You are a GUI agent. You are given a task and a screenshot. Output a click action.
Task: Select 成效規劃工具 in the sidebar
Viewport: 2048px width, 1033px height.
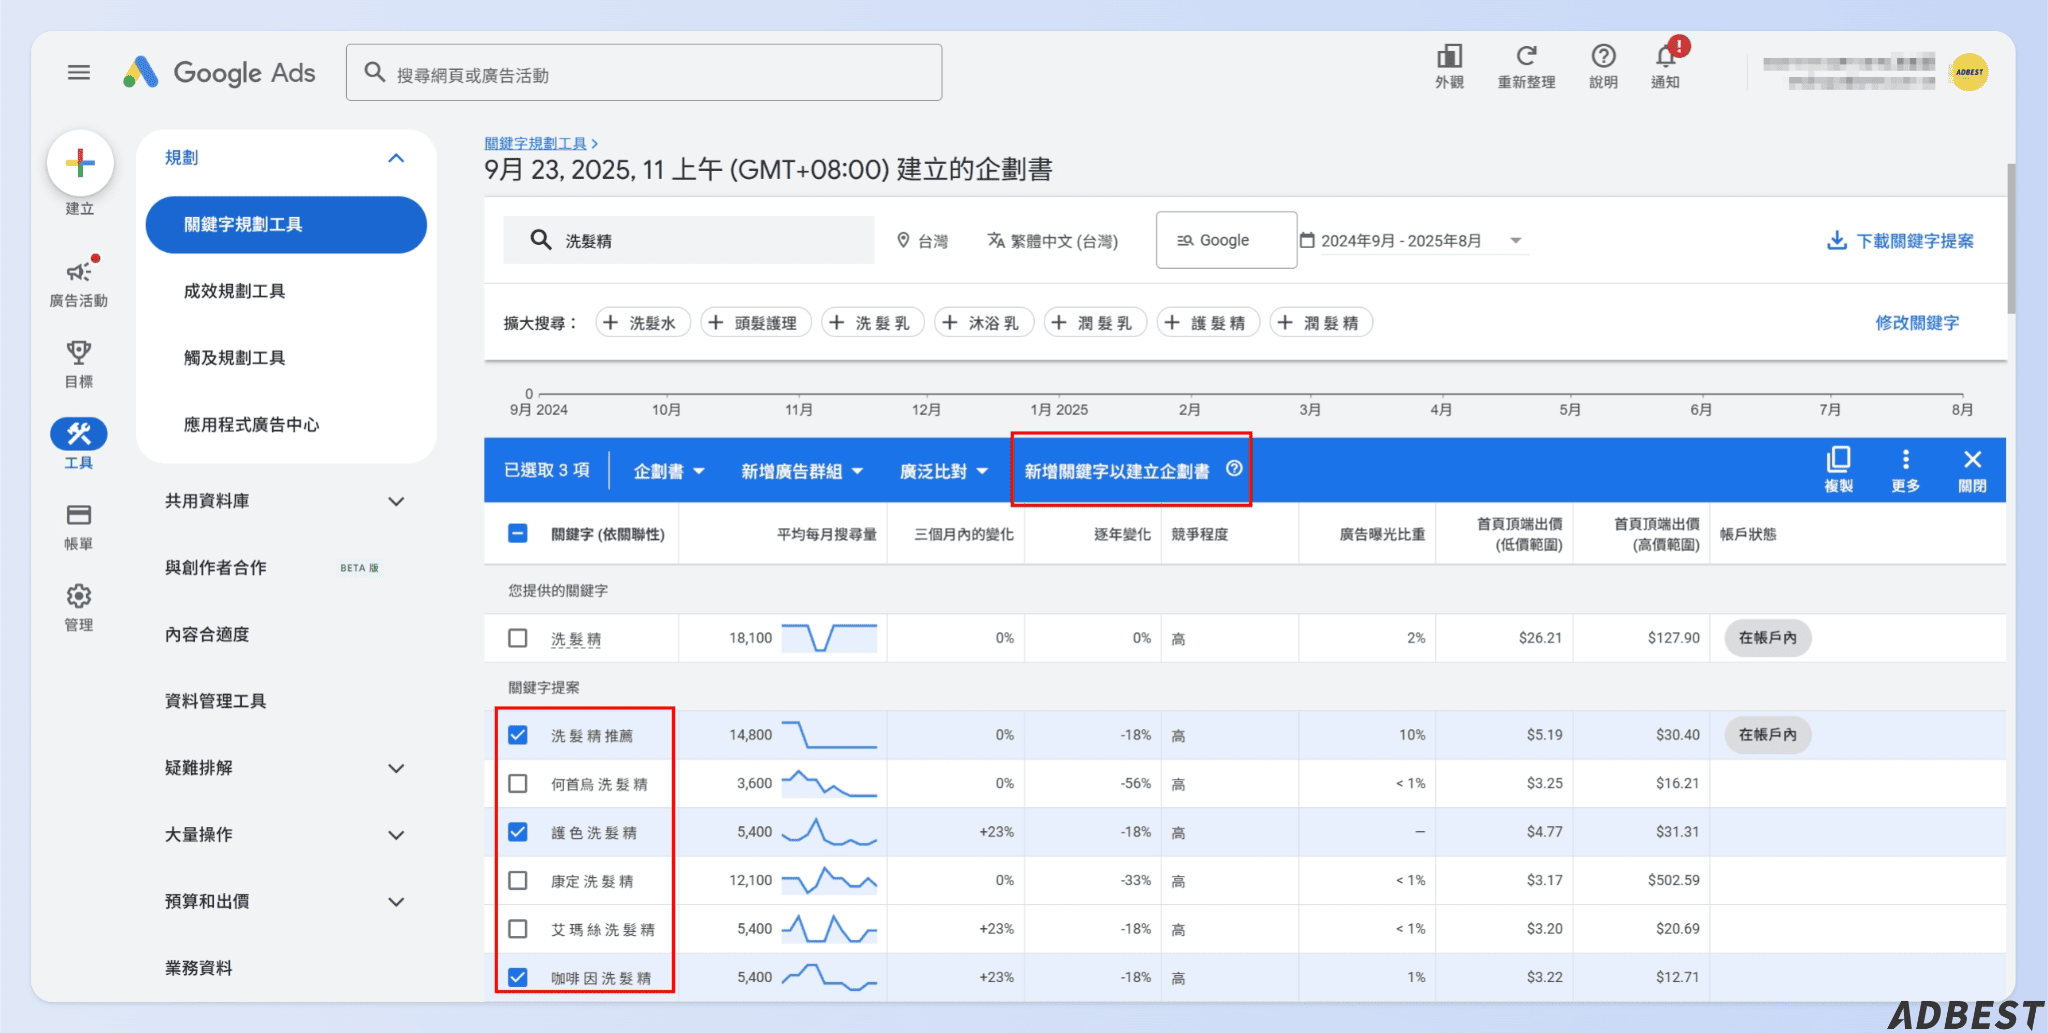point(235,291)
